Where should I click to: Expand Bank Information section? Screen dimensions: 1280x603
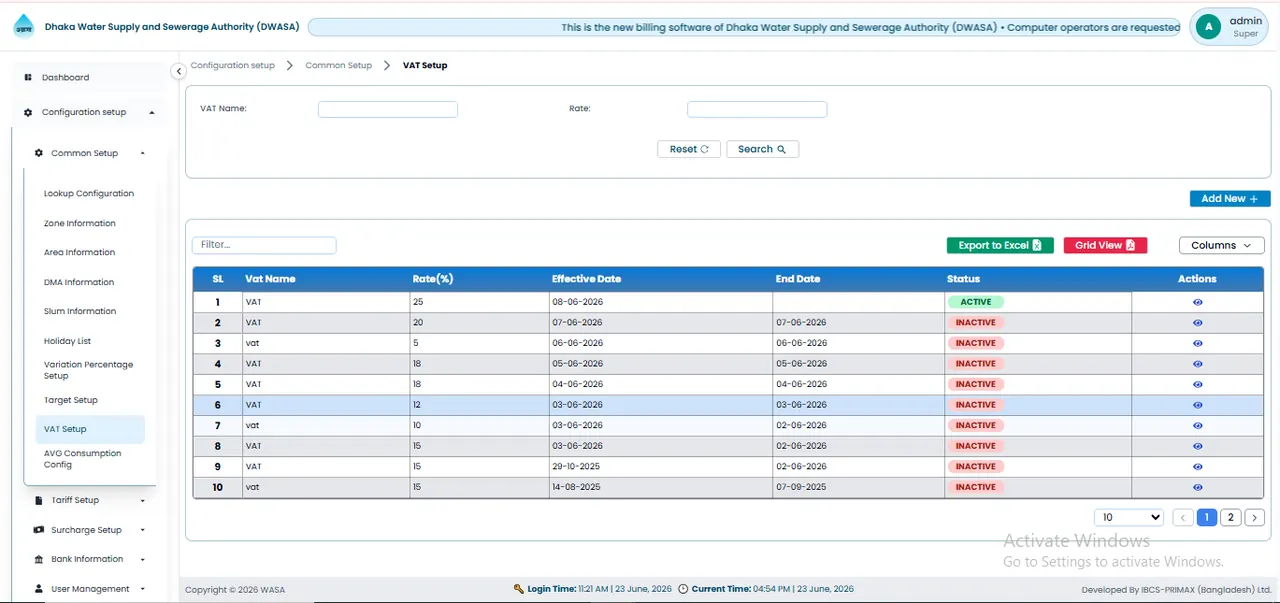90,559
